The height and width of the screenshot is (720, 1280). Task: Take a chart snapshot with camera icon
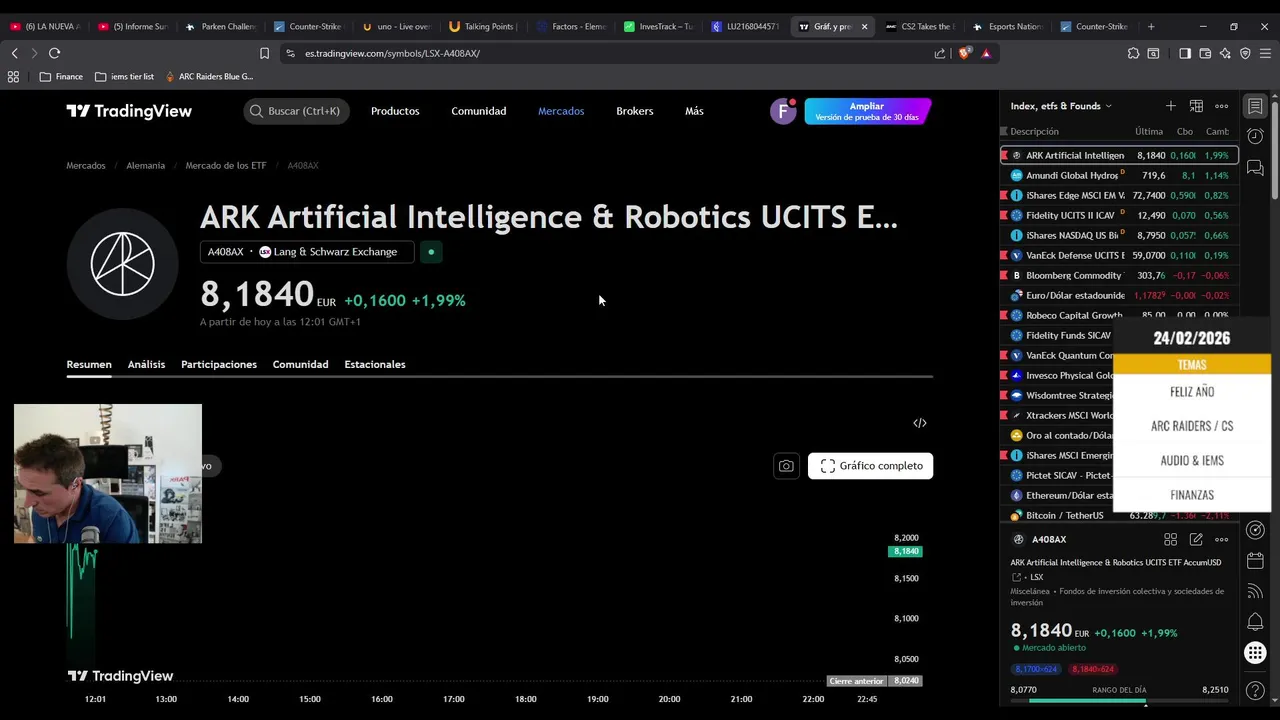[786, 466]
